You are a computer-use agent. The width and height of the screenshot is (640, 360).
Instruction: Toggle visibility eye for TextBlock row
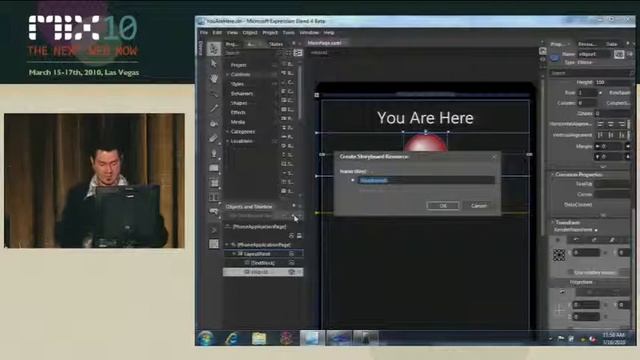(291, 263)
